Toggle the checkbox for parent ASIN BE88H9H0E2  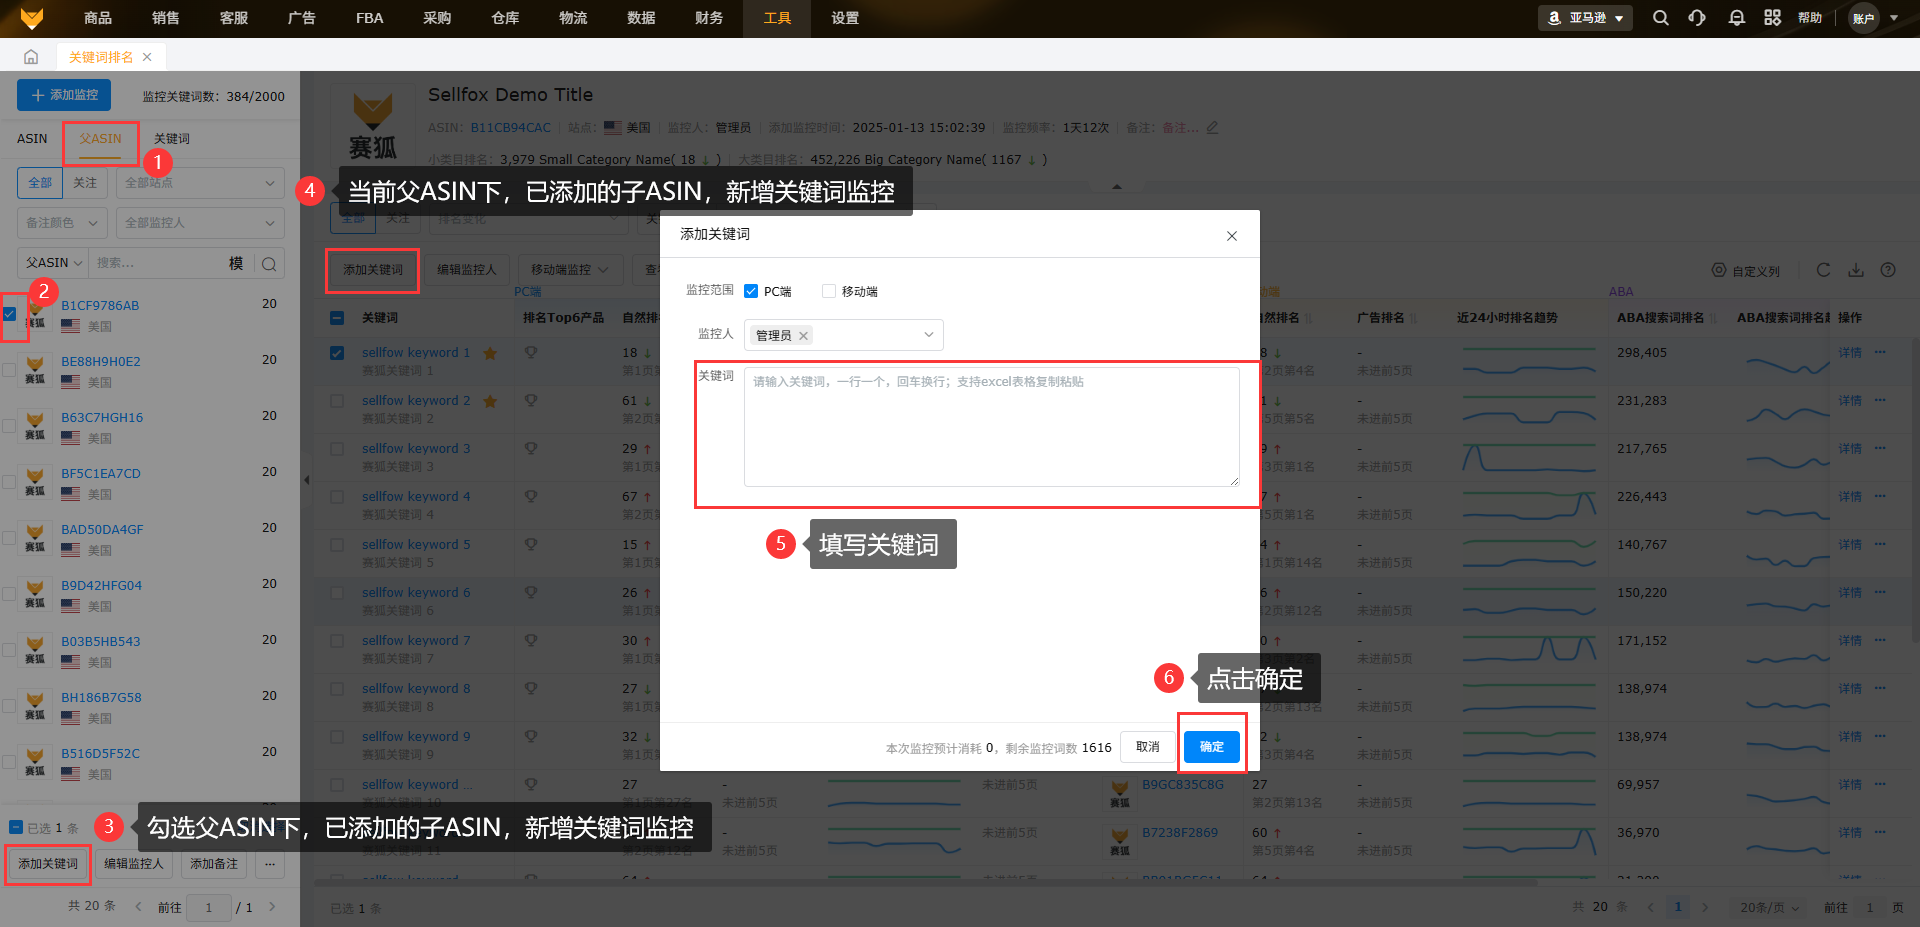9,370
